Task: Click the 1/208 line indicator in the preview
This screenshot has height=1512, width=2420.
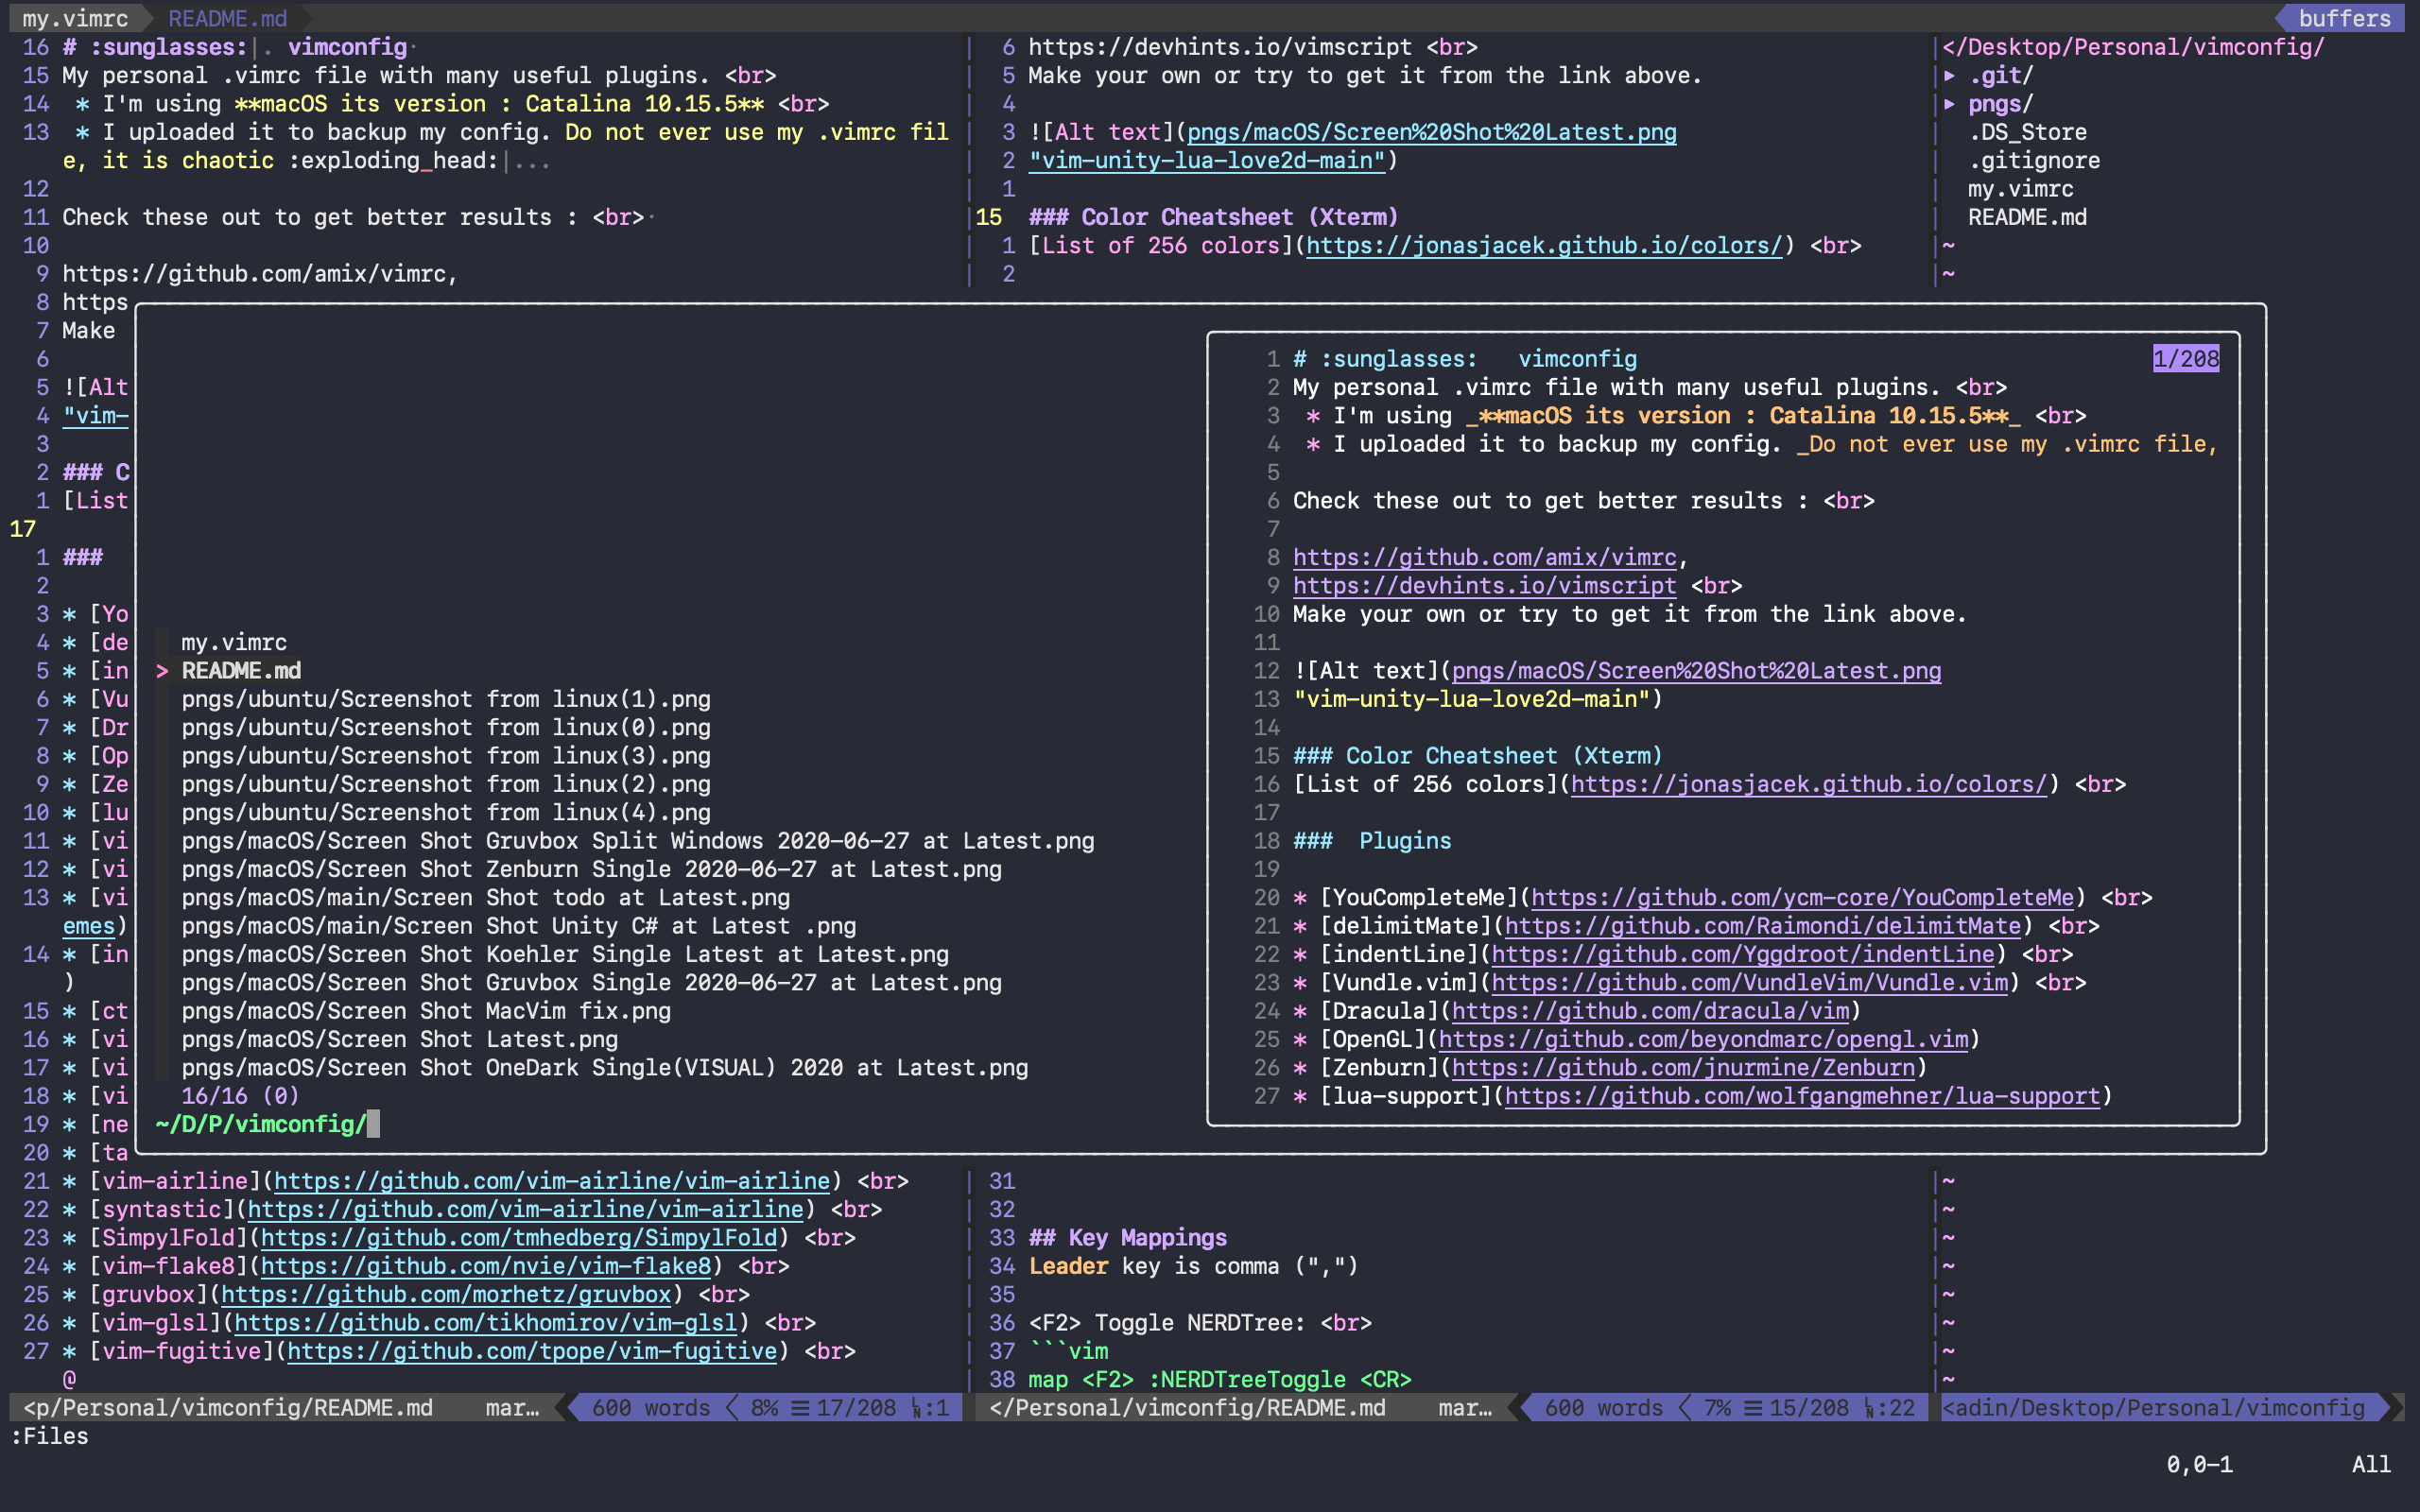Action: pyautogui.click(x=2185, y=359)
